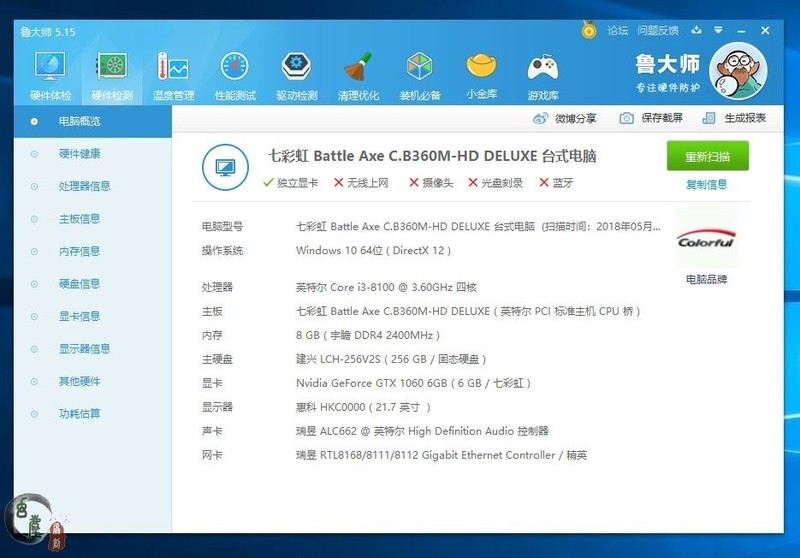Click green 重新扫描 rescan button

pyautogui.click(x=708, y=156)
